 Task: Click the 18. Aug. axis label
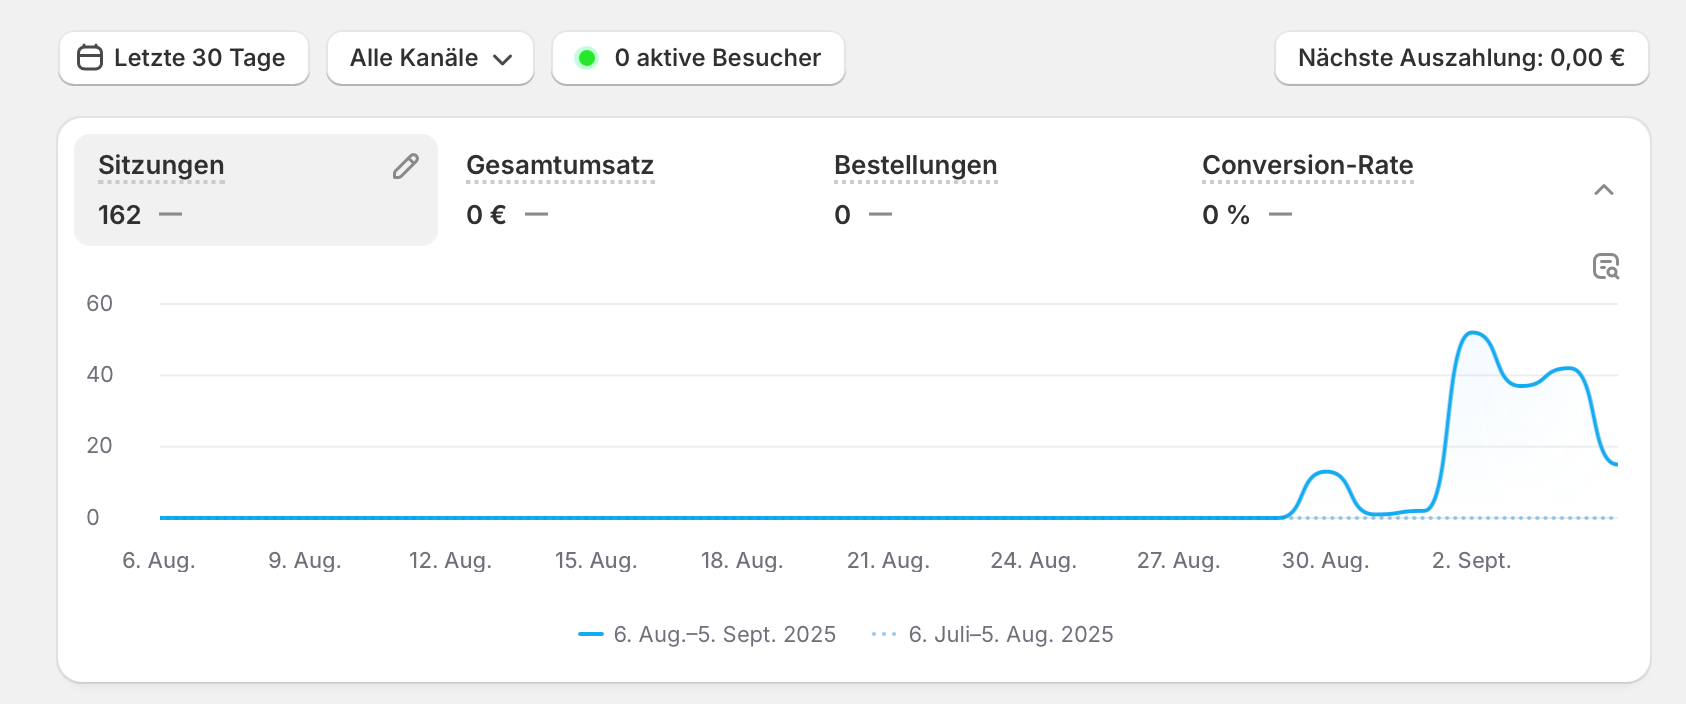tap(742, 560)
